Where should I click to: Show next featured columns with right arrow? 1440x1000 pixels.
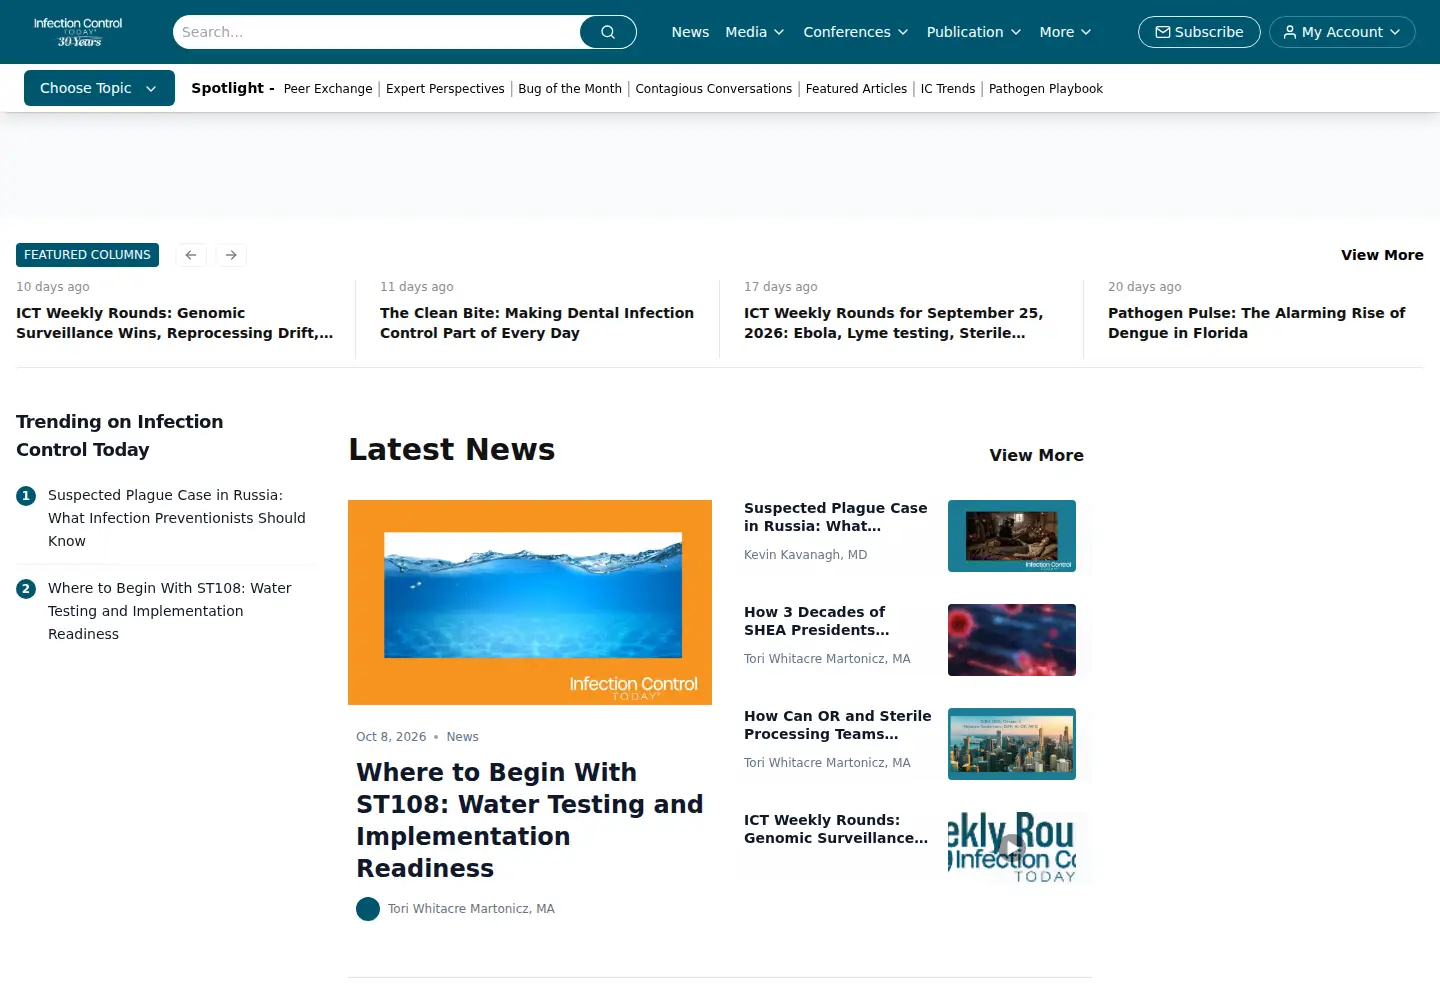pyautogui.click(x=231, y=255)
